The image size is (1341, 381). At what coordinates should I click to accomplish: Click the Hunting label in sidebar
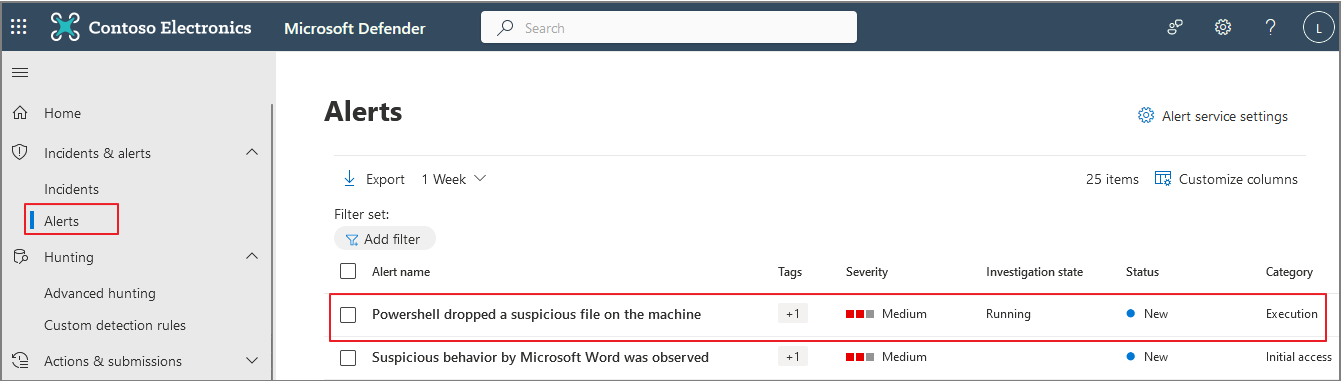69,257
